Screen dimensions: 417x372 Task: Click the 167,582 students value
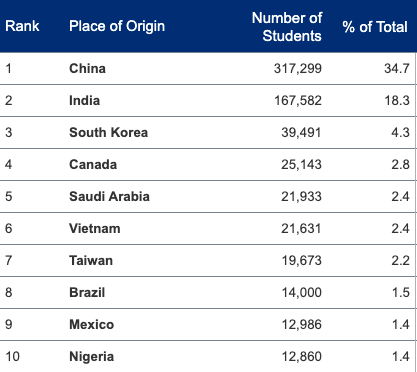pos(298,100)
